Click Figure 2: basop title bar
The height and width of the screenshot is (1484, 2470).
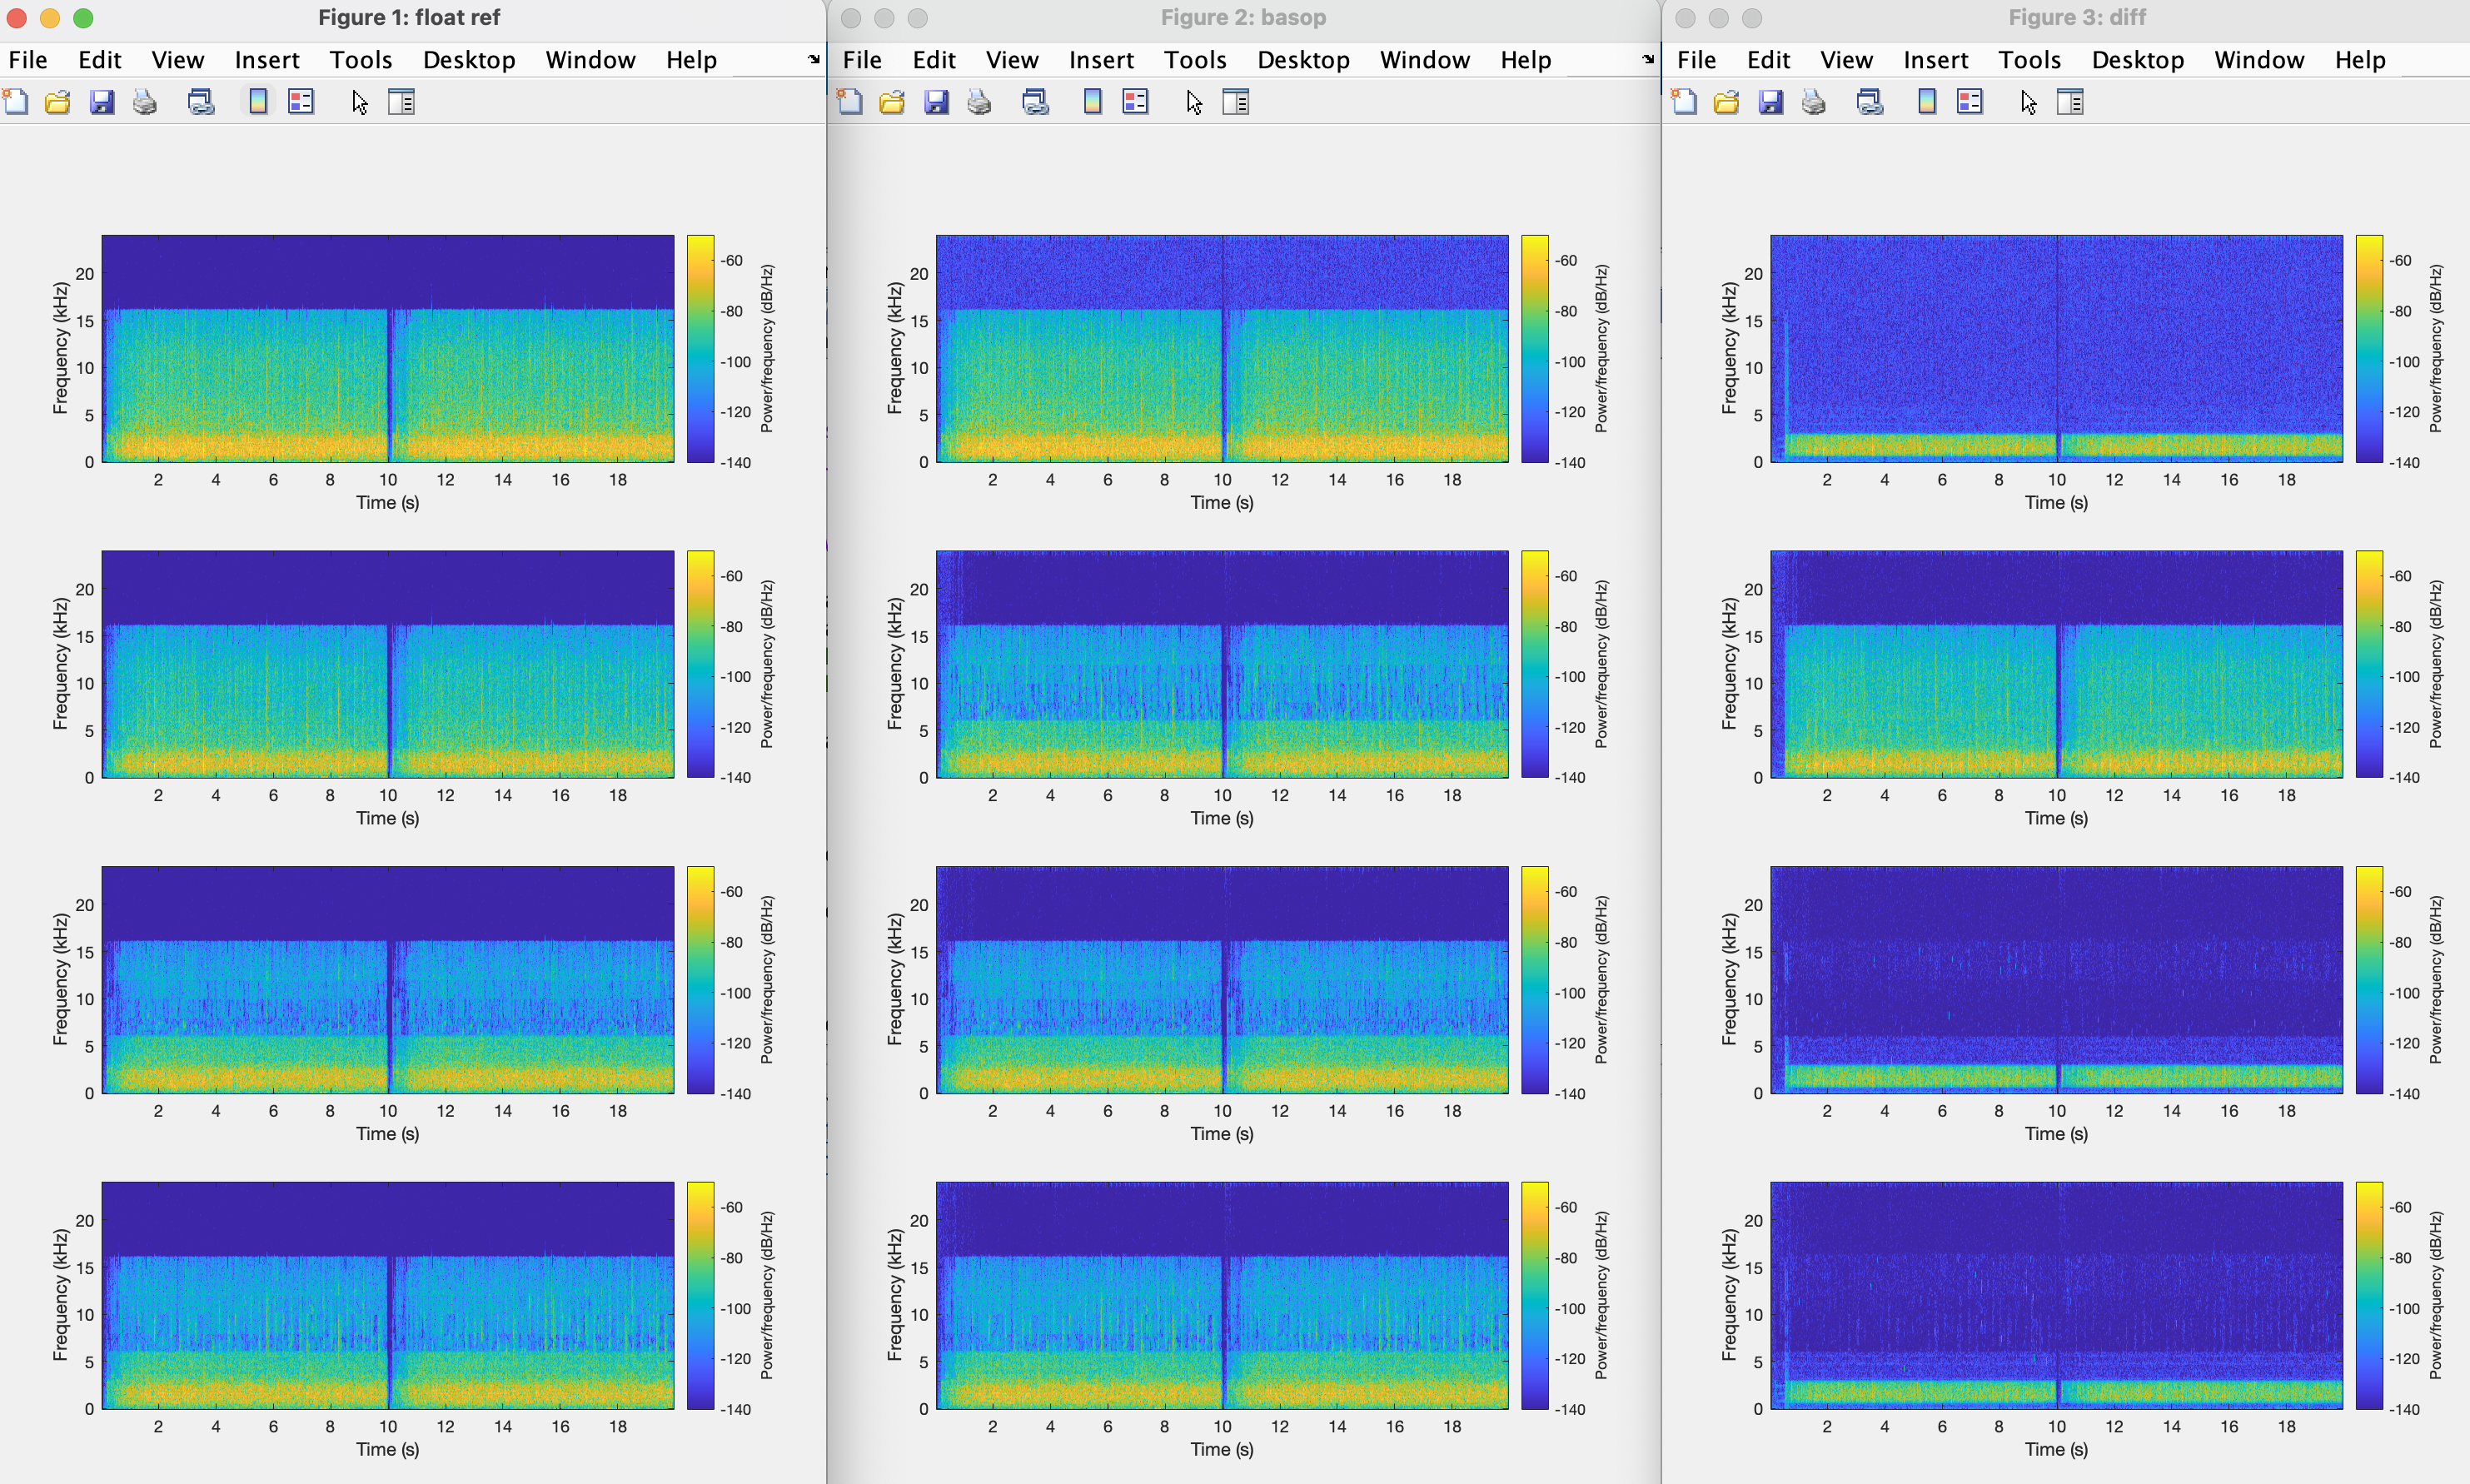[x=1243, y=17]
